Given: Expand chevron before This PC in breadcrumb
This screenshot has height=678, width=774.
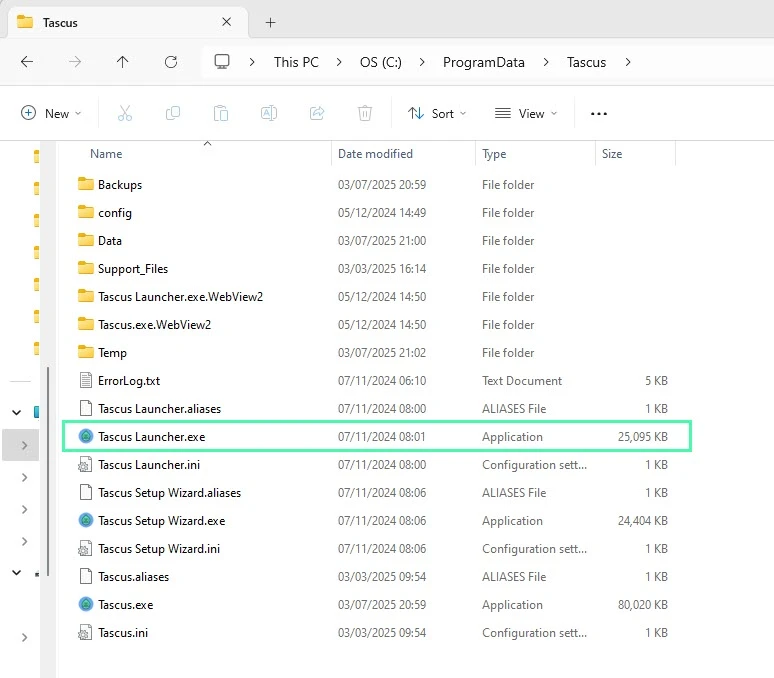Looking at the screenshot, I should point(252,62).
